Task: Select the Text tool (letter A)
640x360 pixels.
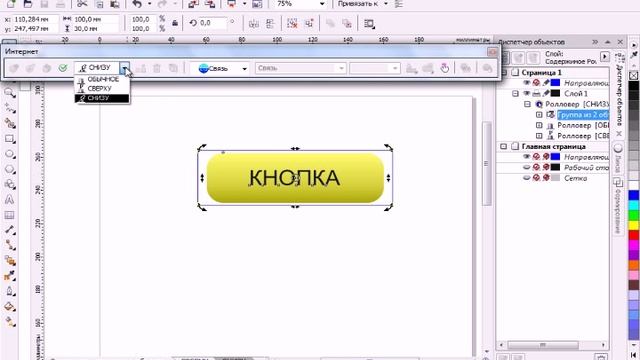Action: click(10, 200)
